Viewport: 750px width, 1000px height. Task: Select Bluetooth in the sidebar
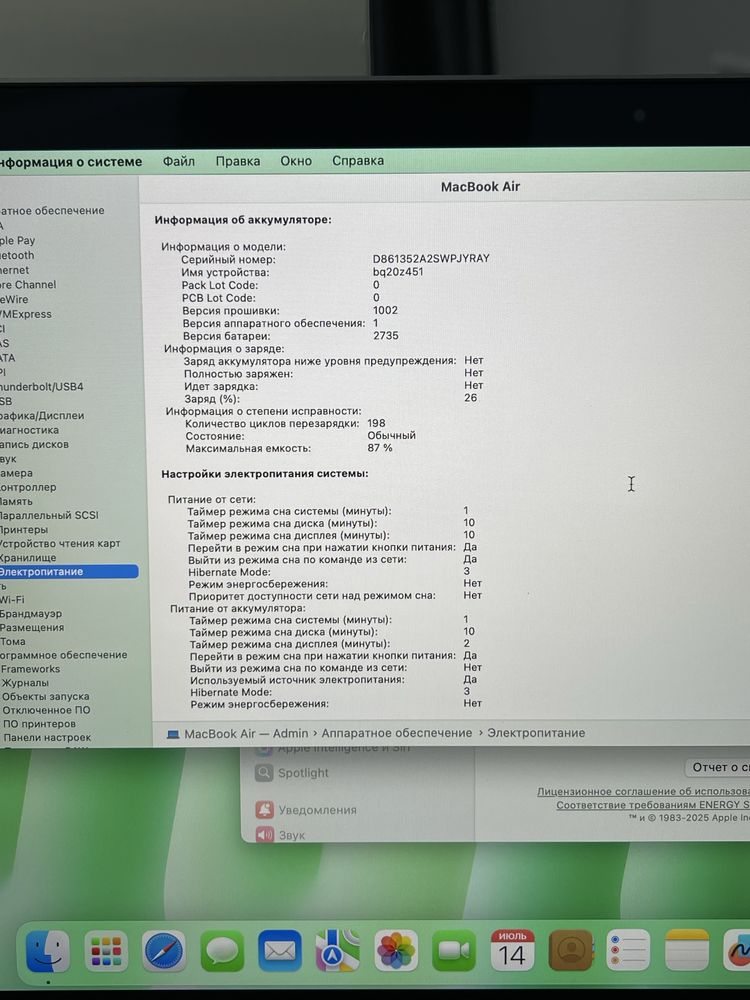click(x=17, y=255)
